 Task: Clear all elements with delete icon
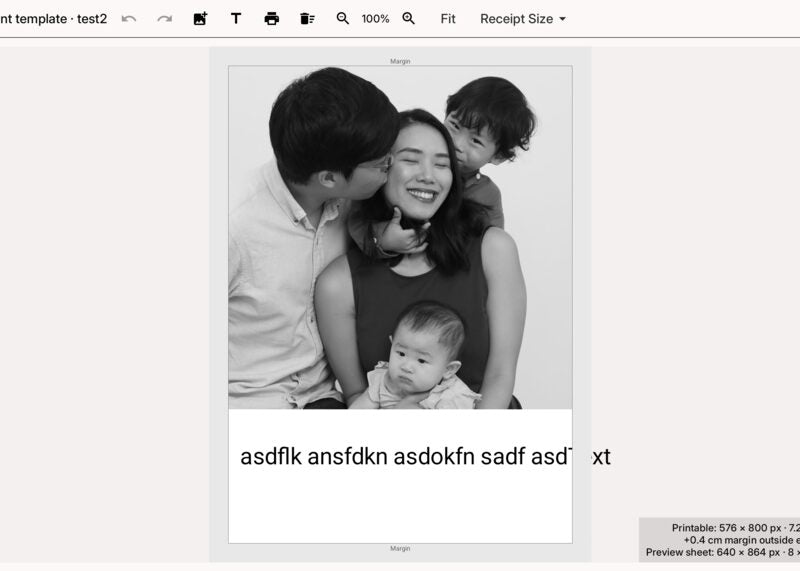pos(307,19)
